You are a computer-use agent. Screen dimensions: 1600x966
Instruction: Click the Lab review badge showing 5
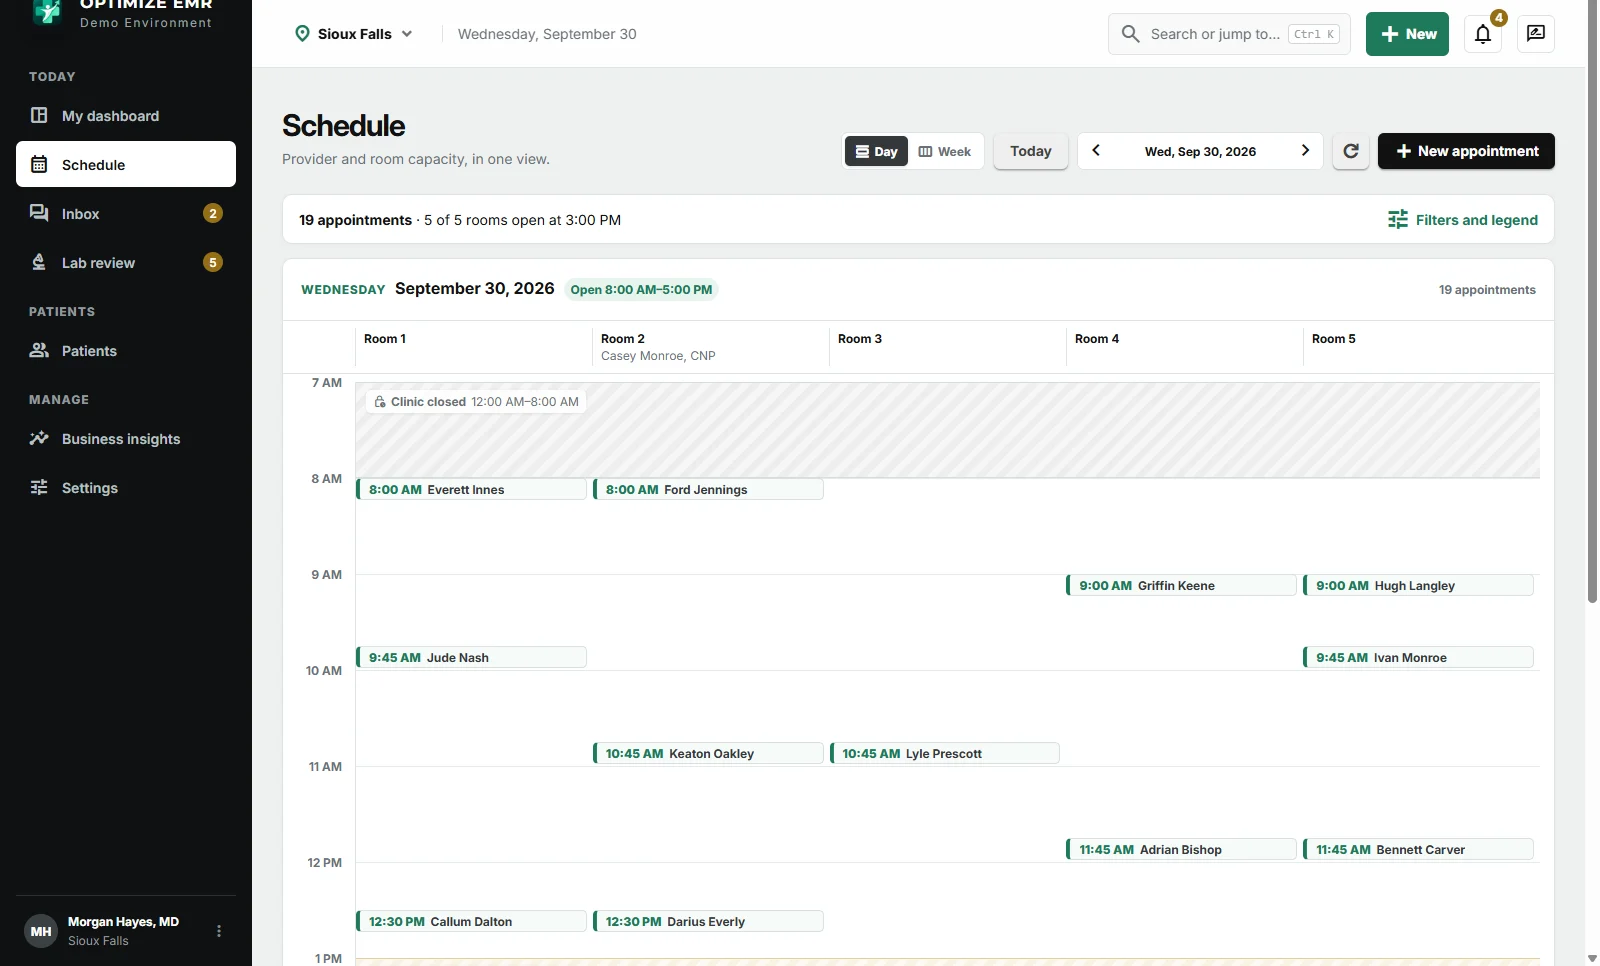[x=213, y=262]
